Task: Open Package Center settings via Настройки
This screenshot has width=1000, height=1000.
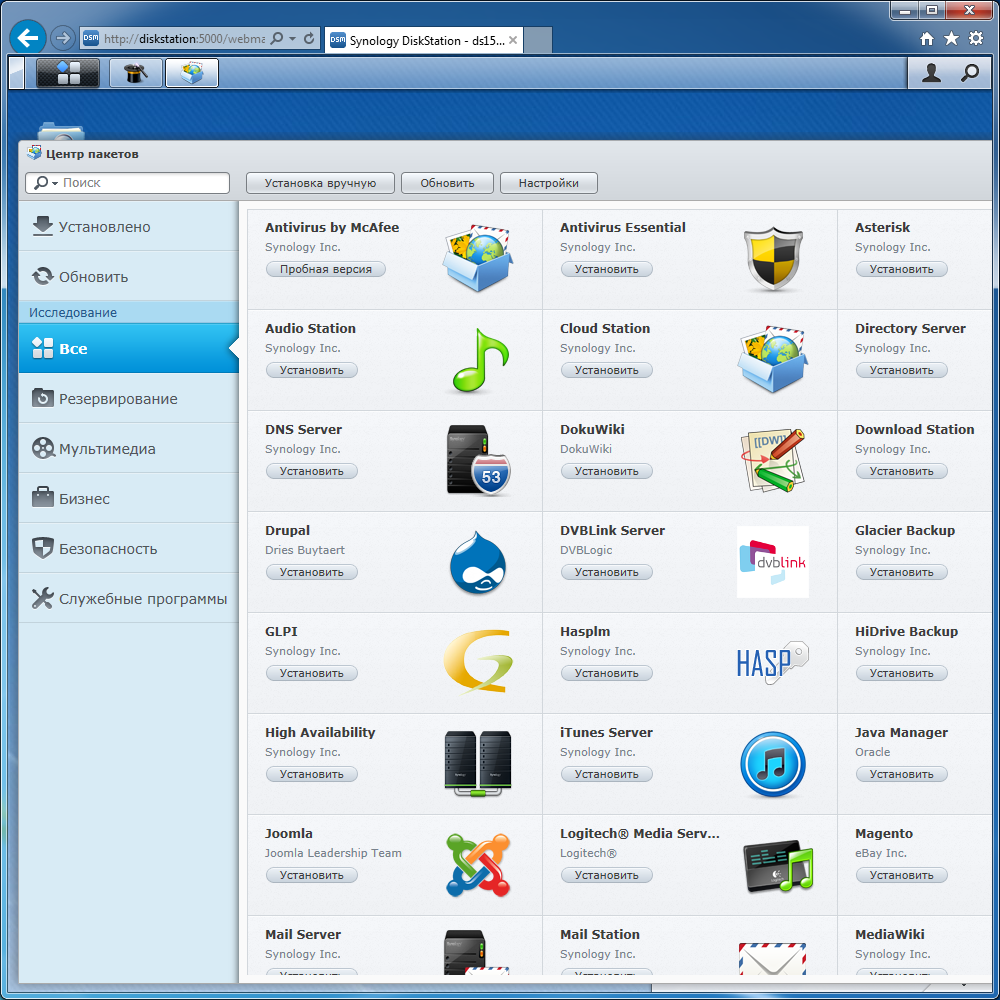Action: (x=548, y=183)
